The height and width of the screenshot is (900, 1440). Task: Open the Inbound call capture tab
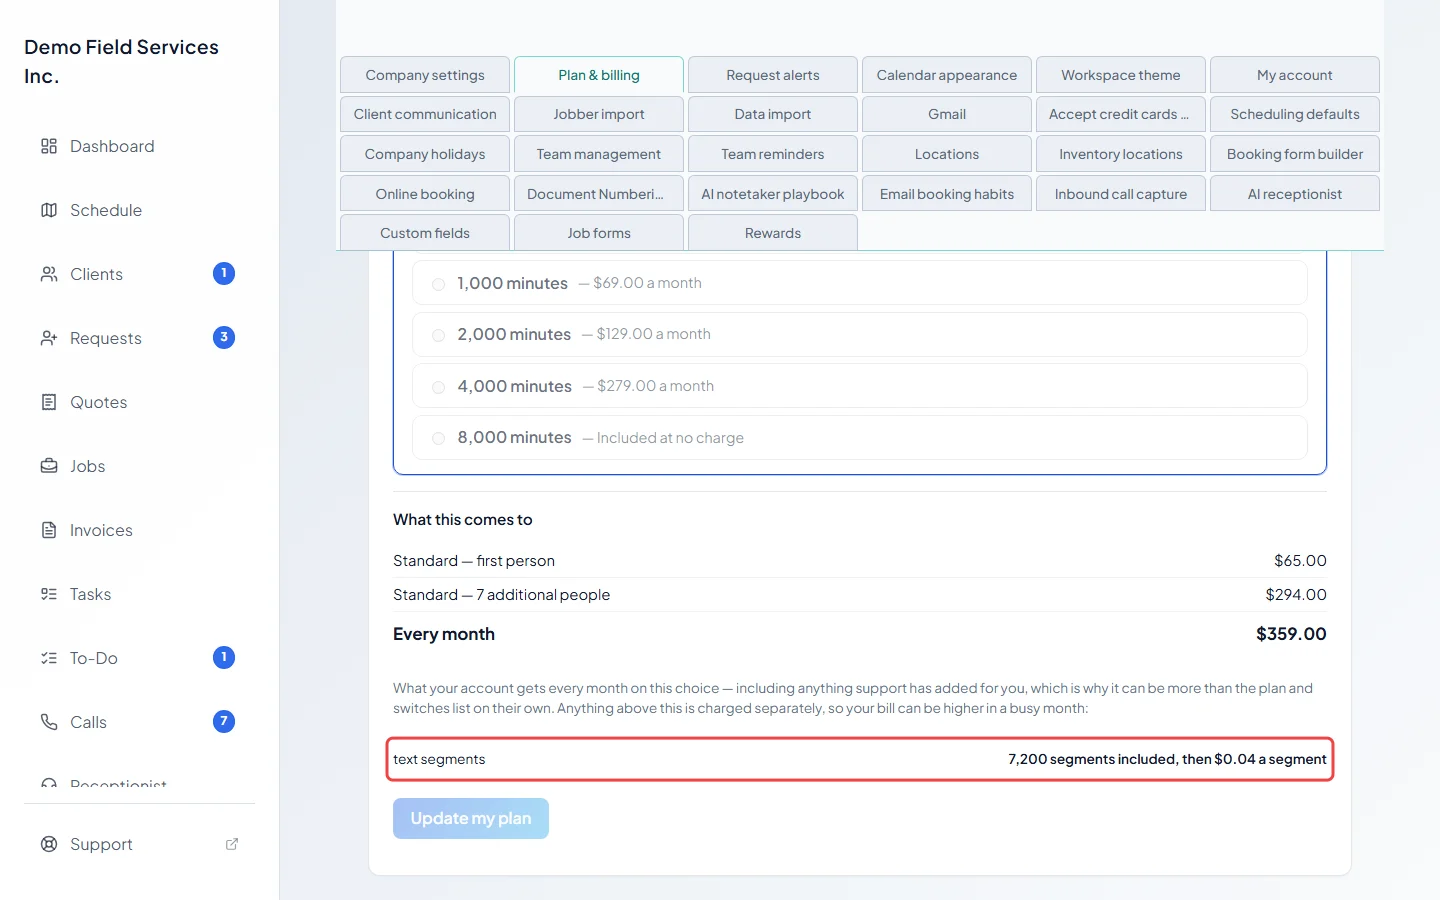pos(1121,194)
